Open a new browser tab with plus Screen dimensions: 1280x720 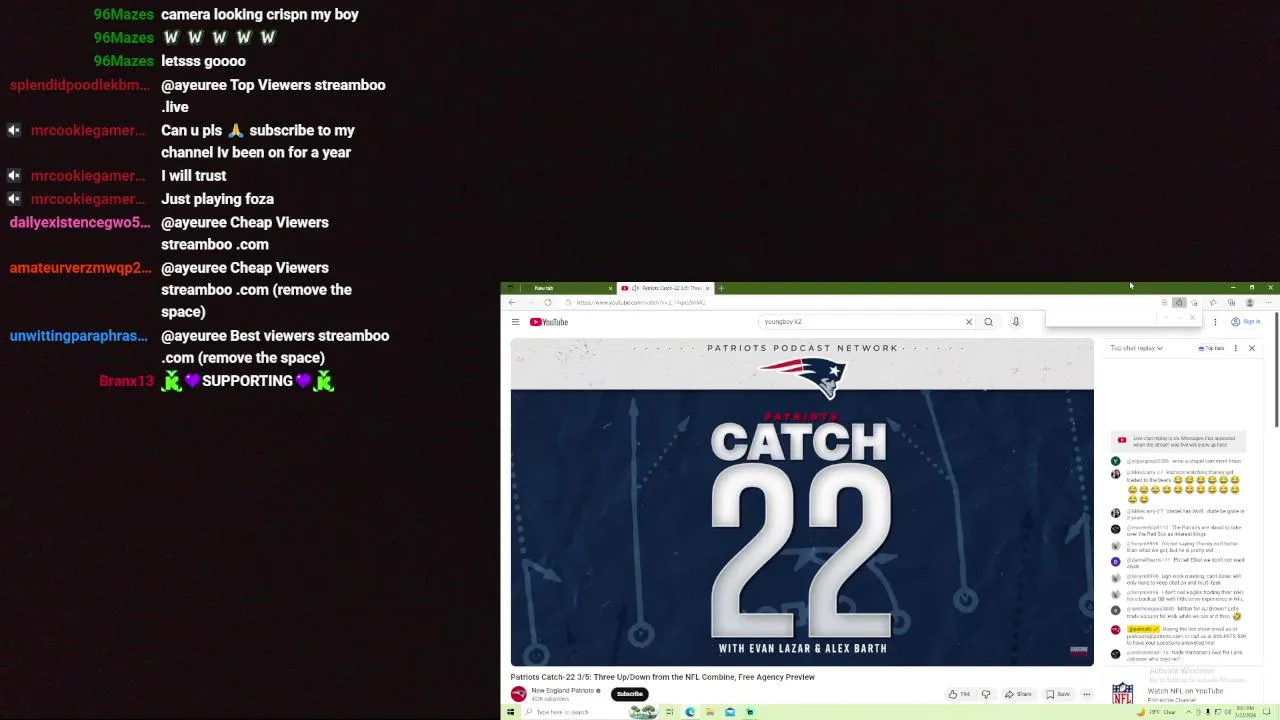click(x=721, y=288)
